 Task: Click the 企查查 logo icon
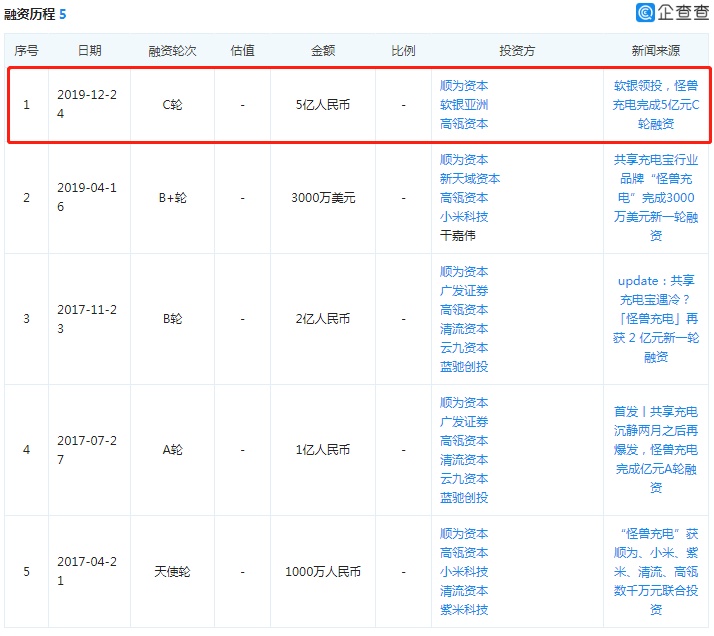(x=645, y=12)
